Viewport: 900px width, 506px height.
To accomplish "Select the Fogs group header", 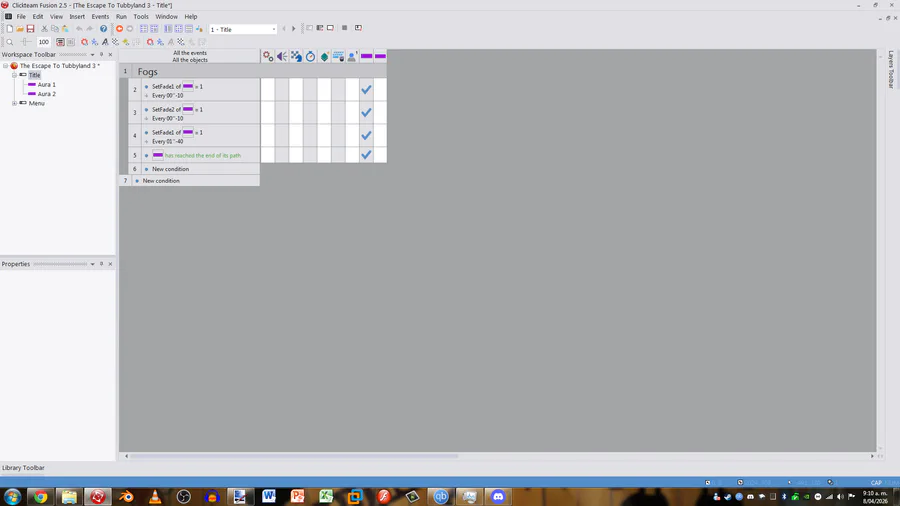I will pyautogui.click(x=253, y=72).
